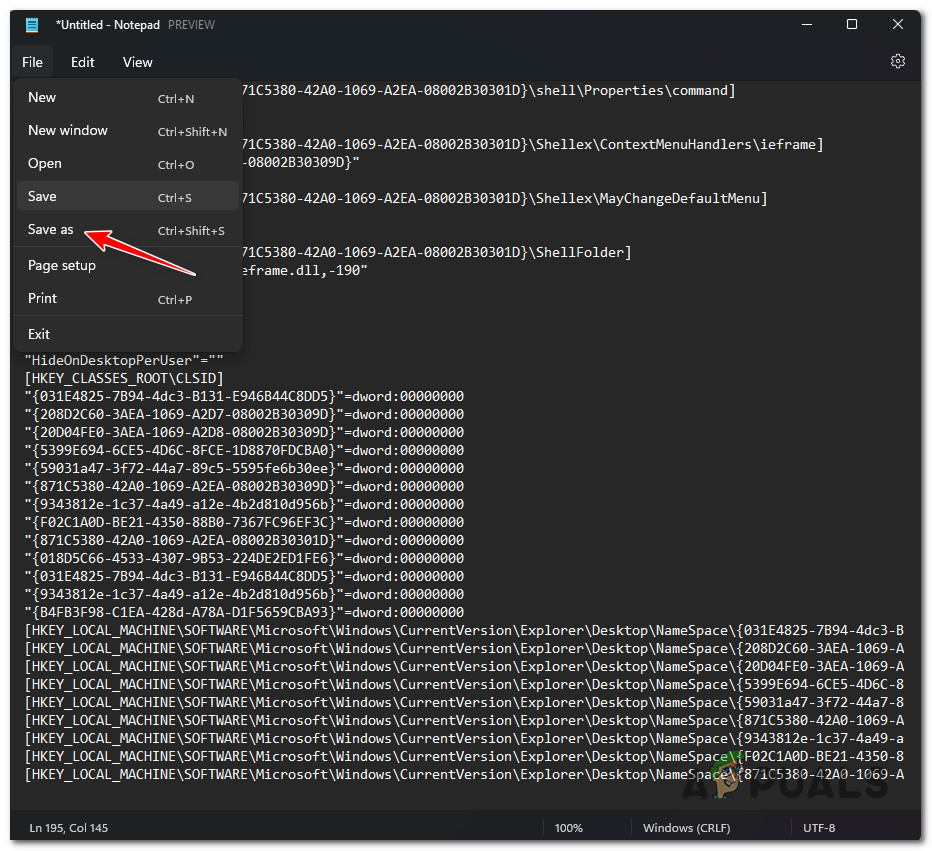Click the {018D5C66-4533-4307 dword line
This screenshot has height=851, width=932.
click(x=244, y=558)
